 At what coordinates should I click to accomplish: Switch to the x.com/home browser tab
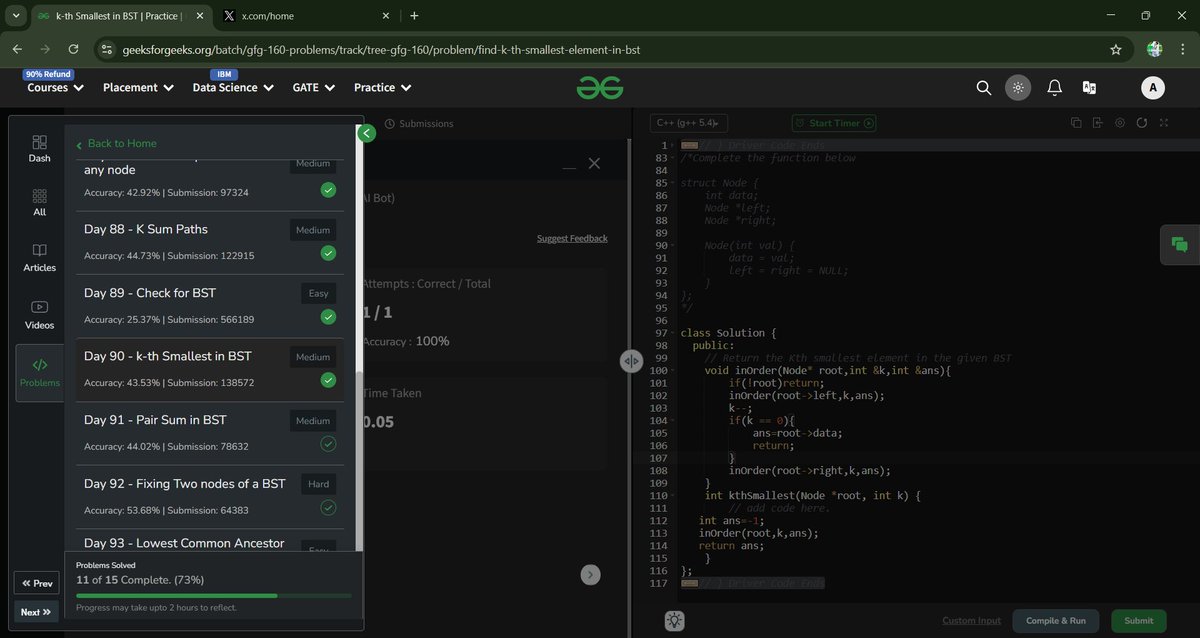point(302,16)
